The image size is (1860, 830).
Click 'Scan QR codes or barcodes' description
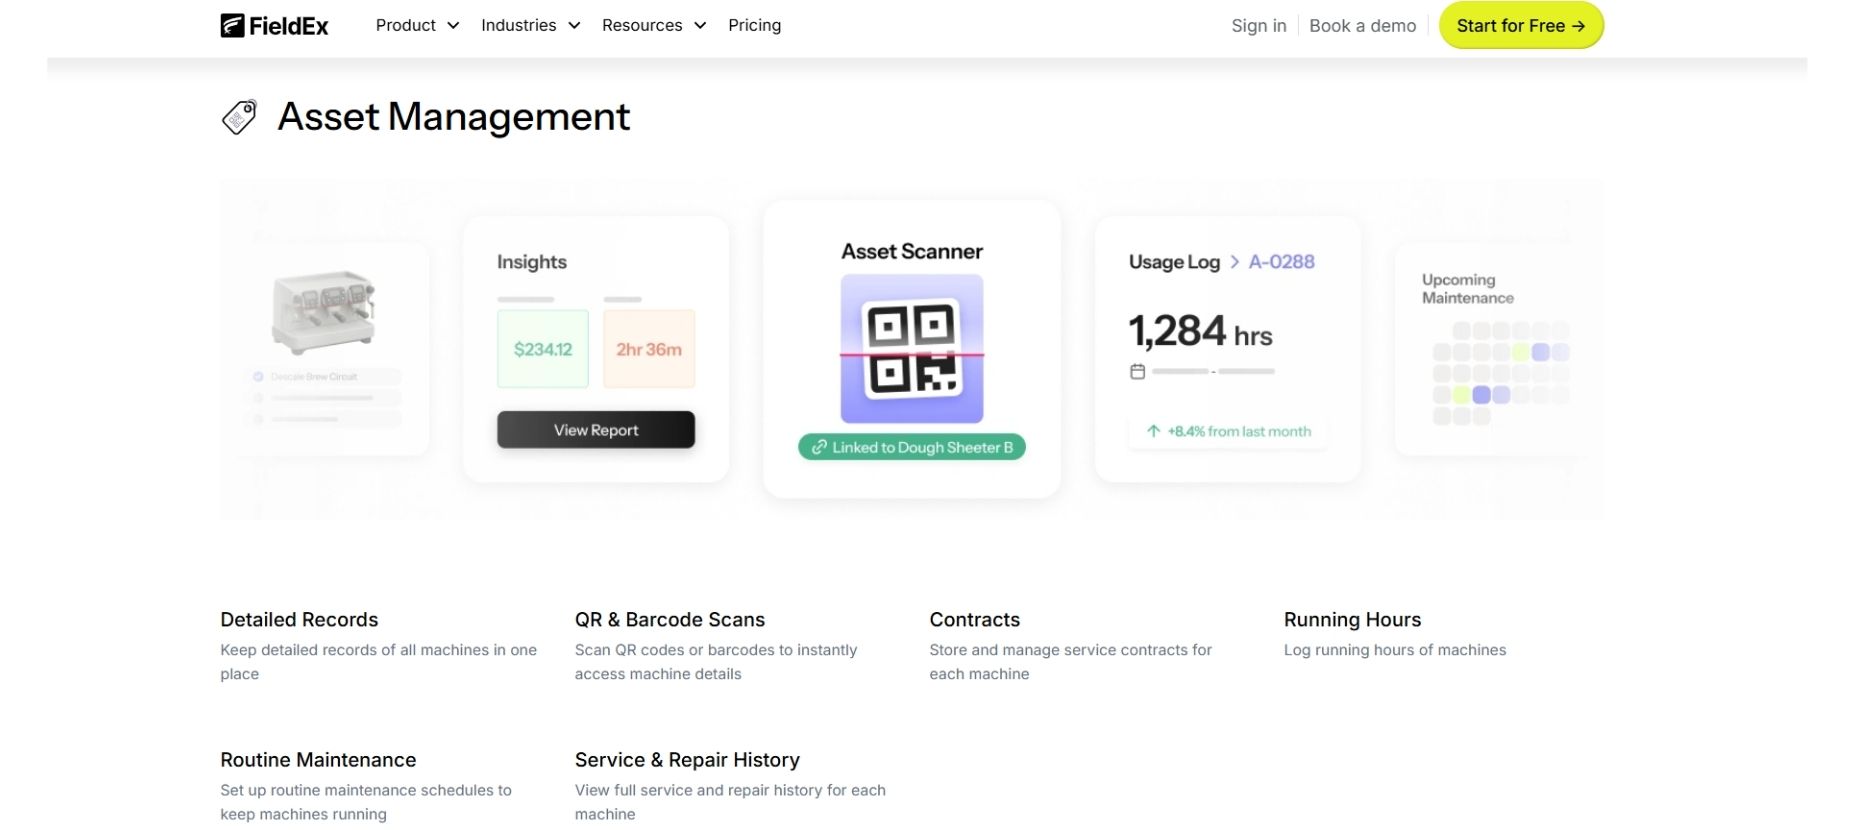click(x=716, y=662)
